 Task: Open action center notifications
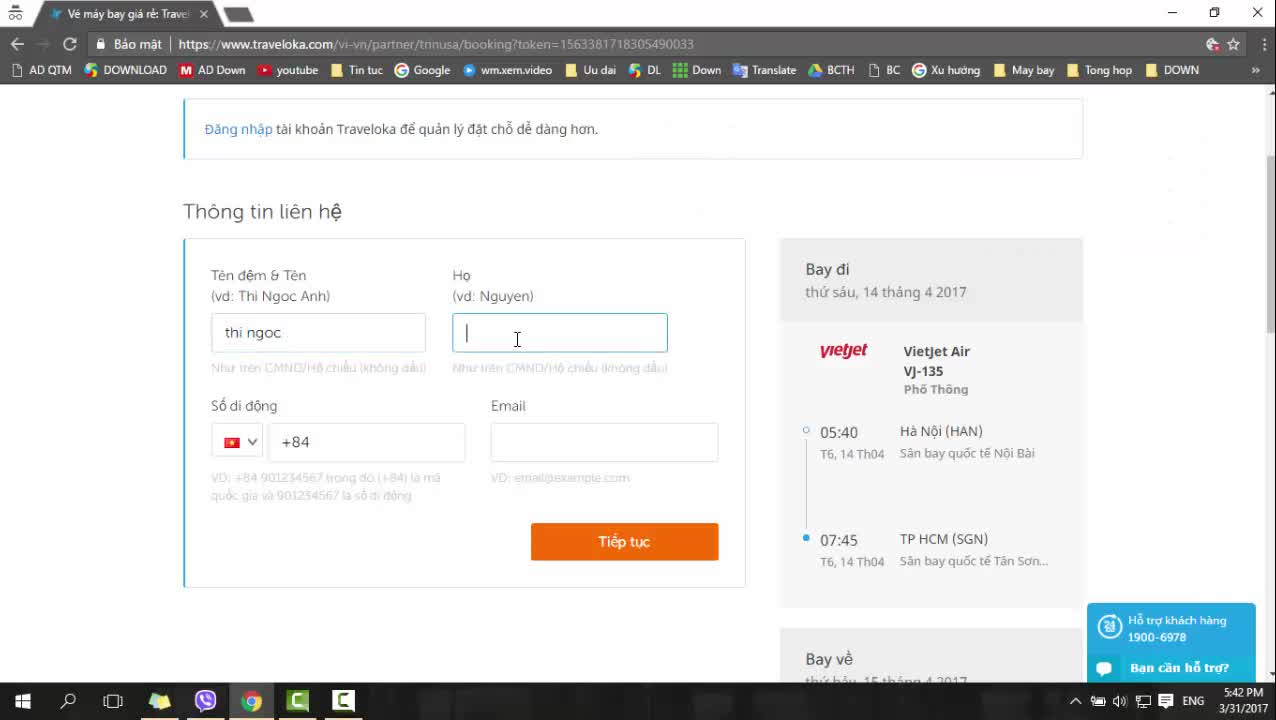(x=1164, y=701)
